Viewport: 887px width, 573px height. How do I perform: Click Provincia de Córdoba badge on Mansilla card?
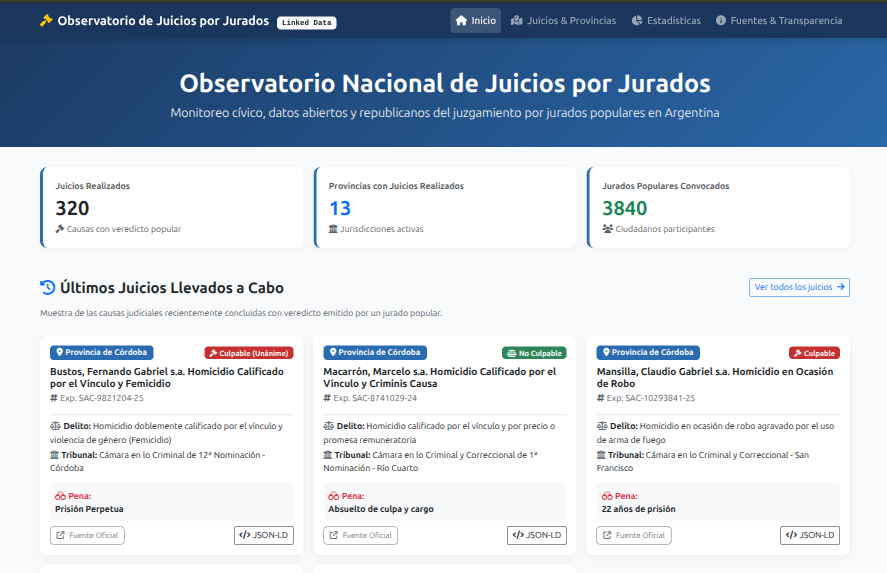648,352
